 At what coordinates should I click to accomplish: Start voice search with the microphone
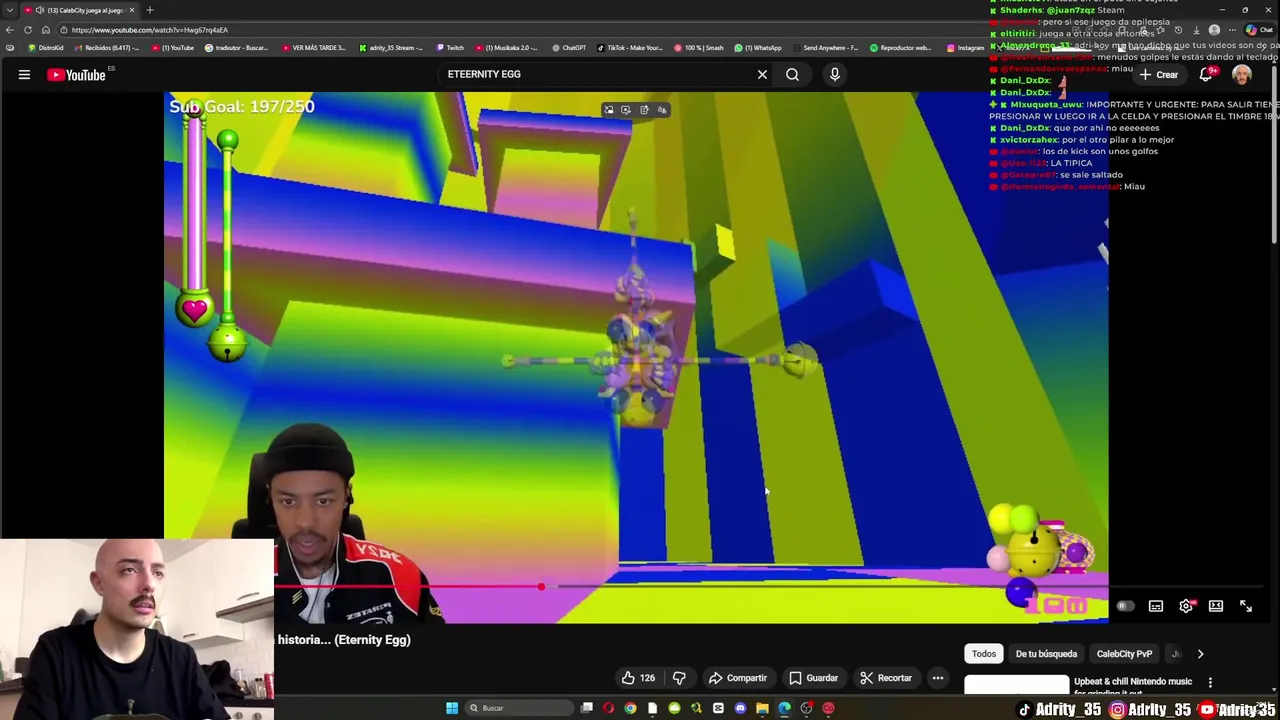[x=835, y=74]
